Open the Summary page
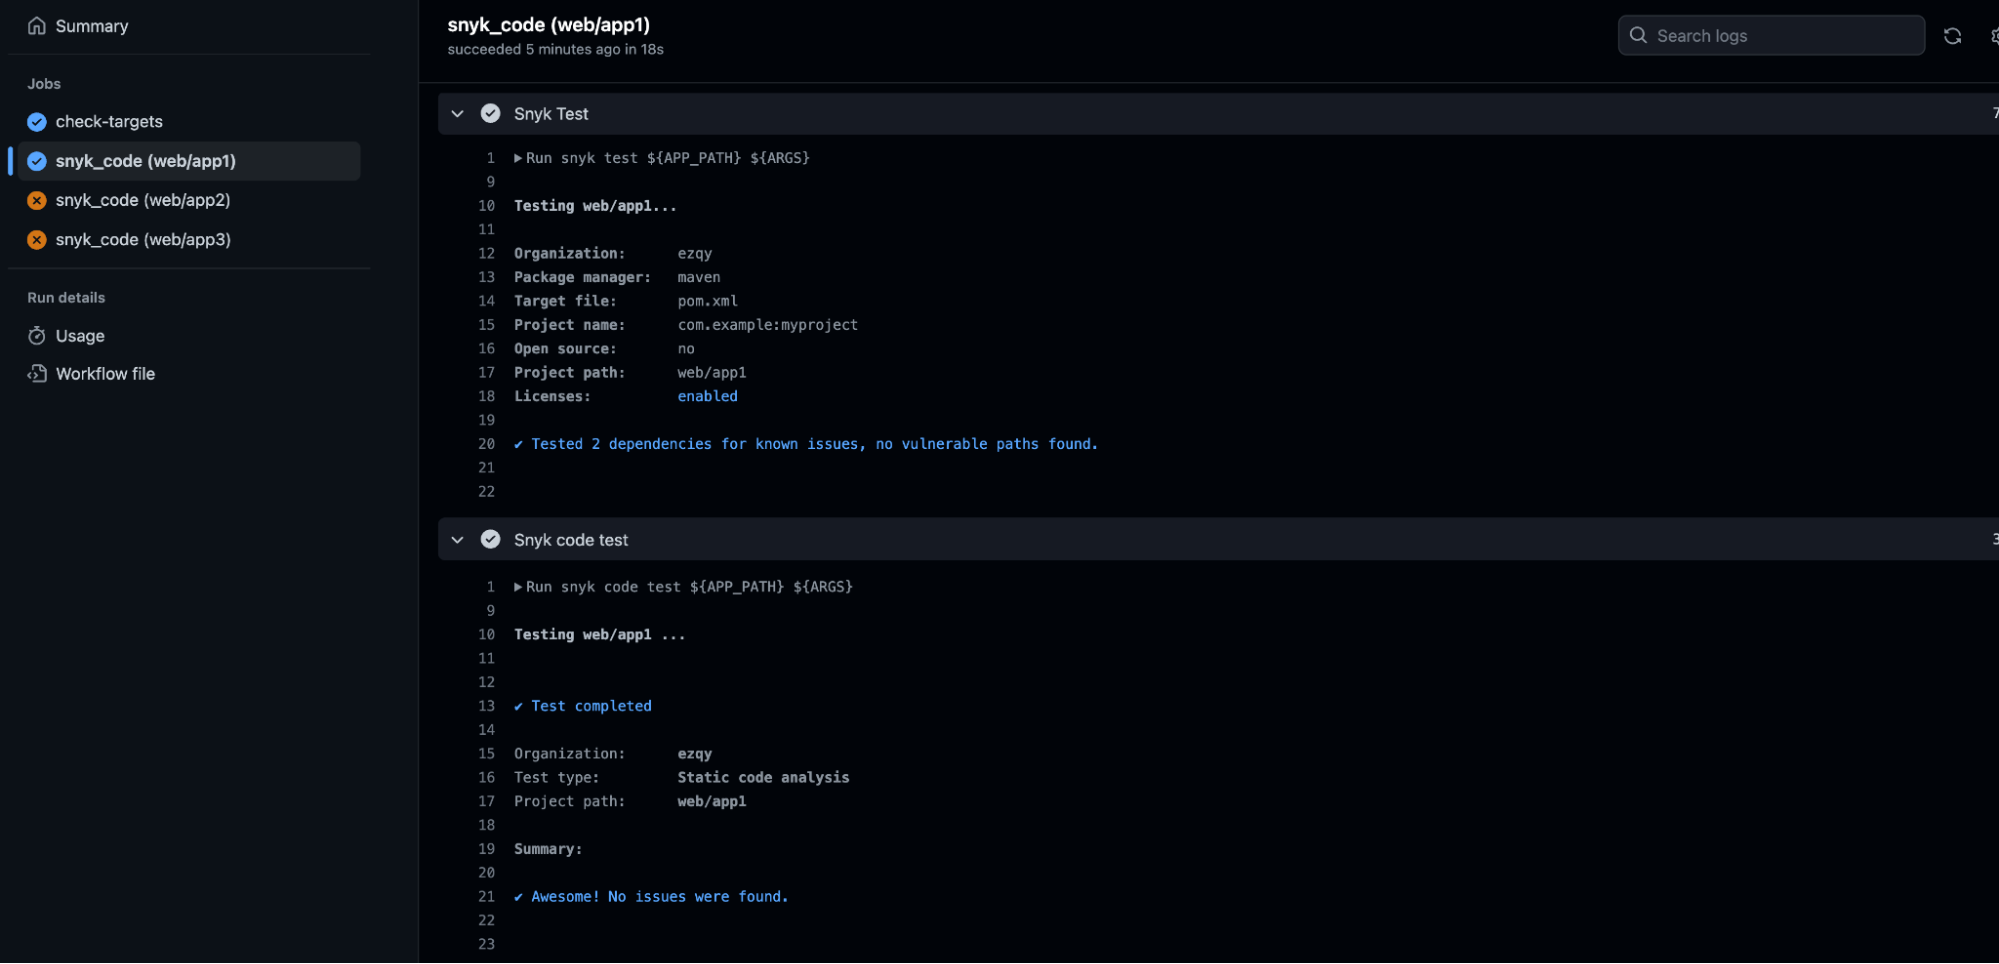Screen dimensions: 1999x964 pos(91,26)
